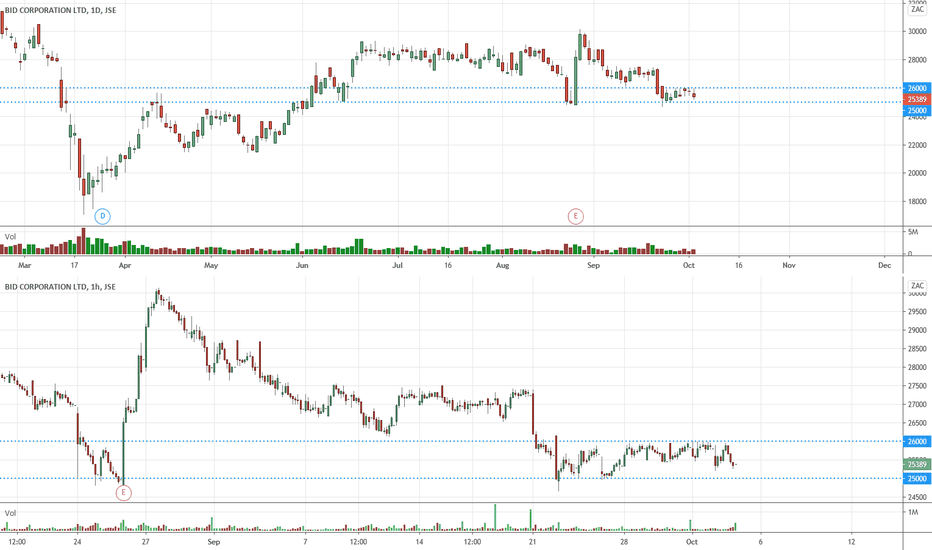Click the 25000 price line label on daily chart
Screen dimensions: 932x550
tap(917, 111)
